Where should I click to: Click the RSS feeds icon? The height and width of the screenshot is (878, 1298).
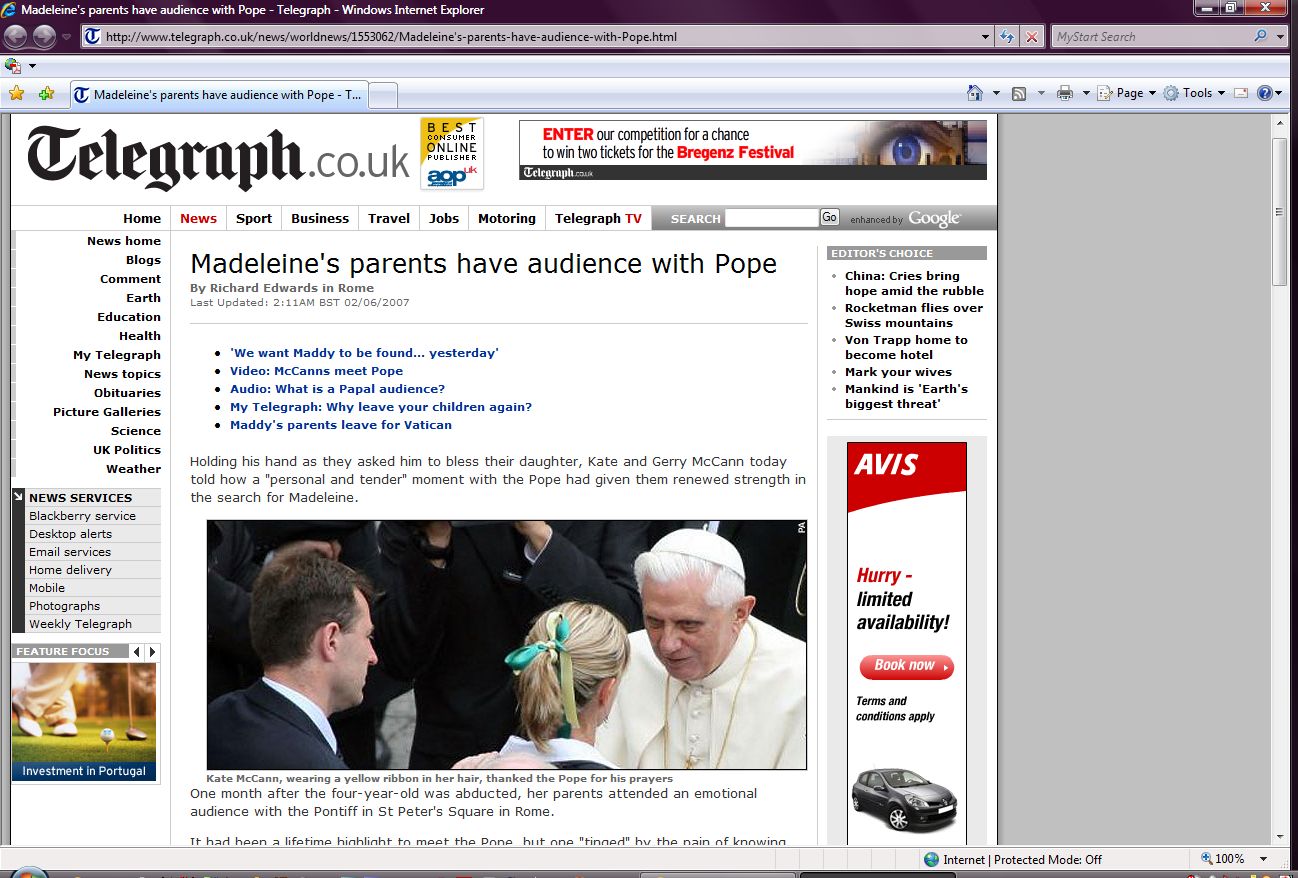click(1019, 93)
